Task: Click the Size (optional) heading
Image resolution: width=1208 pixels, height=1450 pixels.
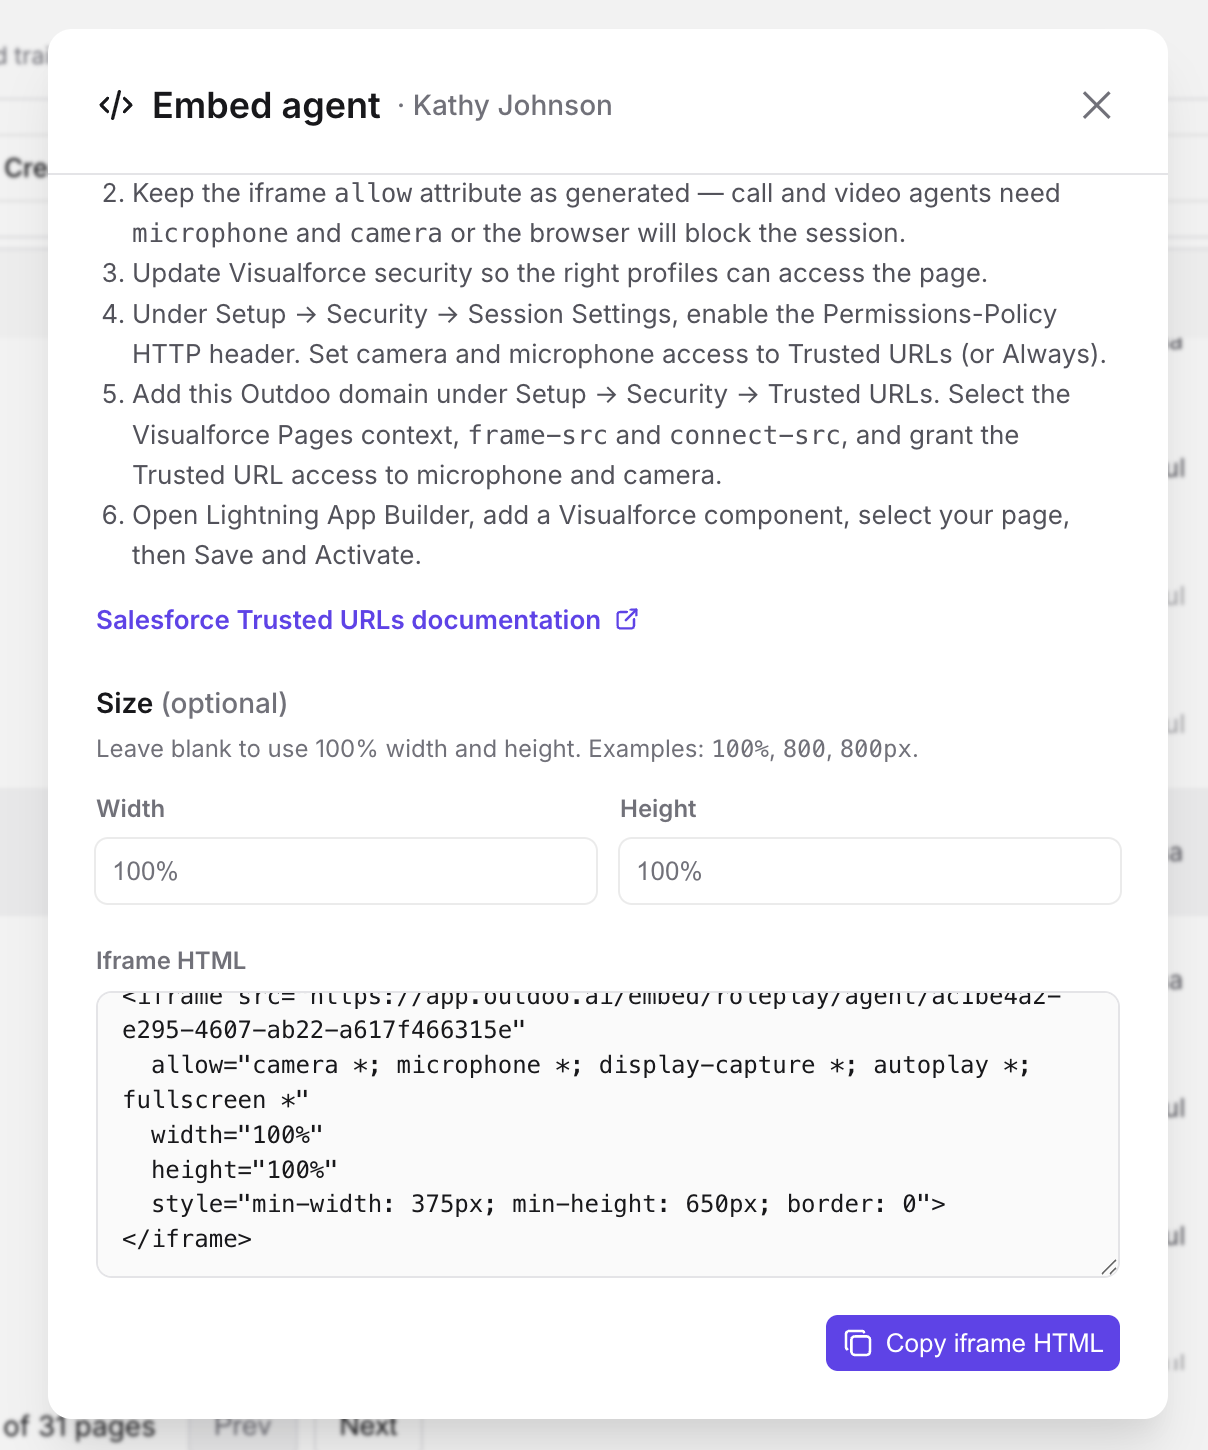Action: pos(192,704)
